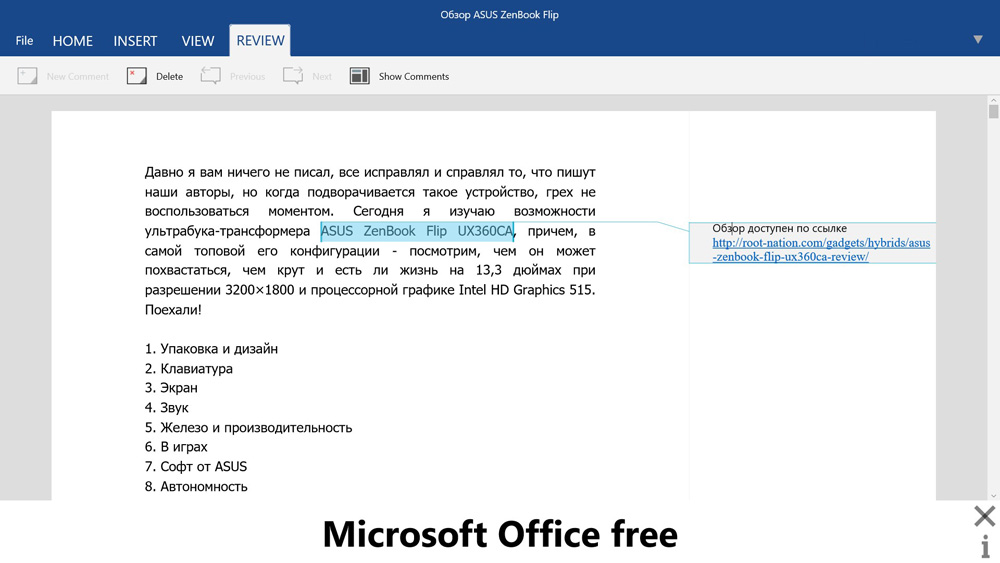Click the Next comment icon
Screen dimensions: 1000x563
(x=293, y=76)
